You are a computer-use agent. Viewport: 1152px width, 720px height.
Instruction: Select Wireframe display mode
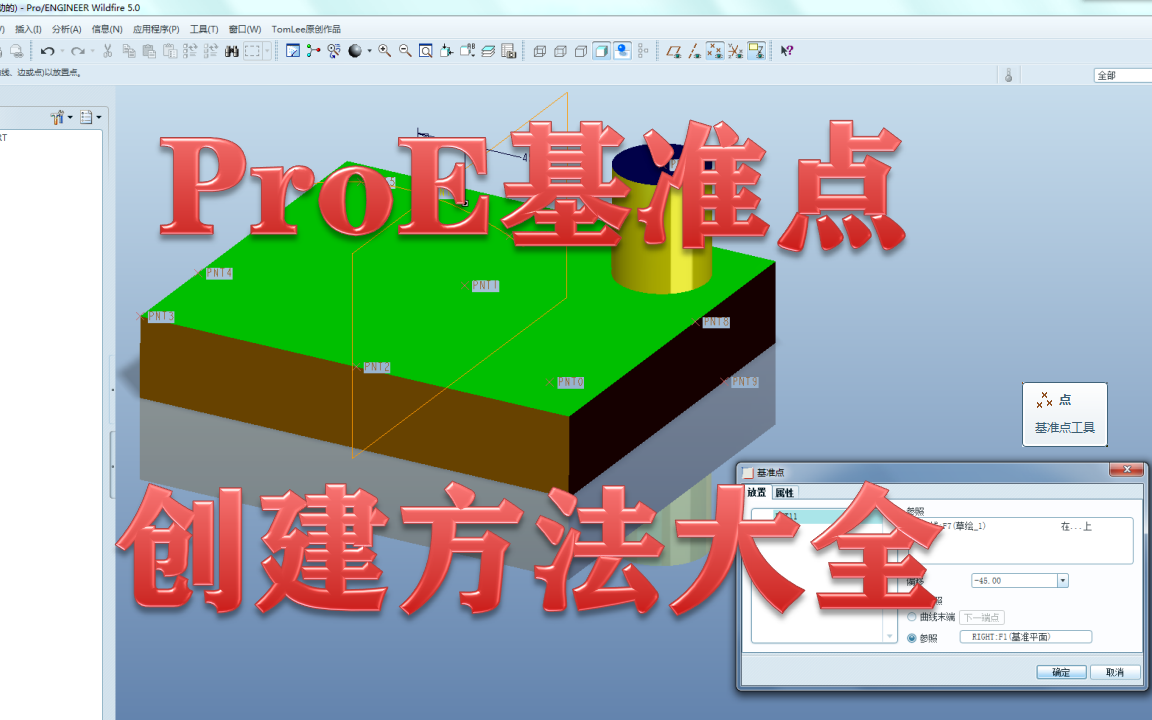(540, 50)
